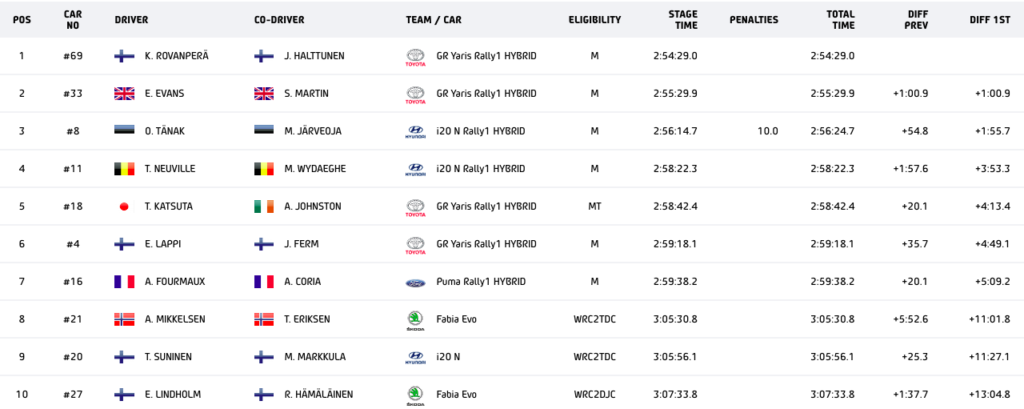Click the TOTAL TIME column header
This screenshot has width=1024, height=409.
[x=839, y=19]
